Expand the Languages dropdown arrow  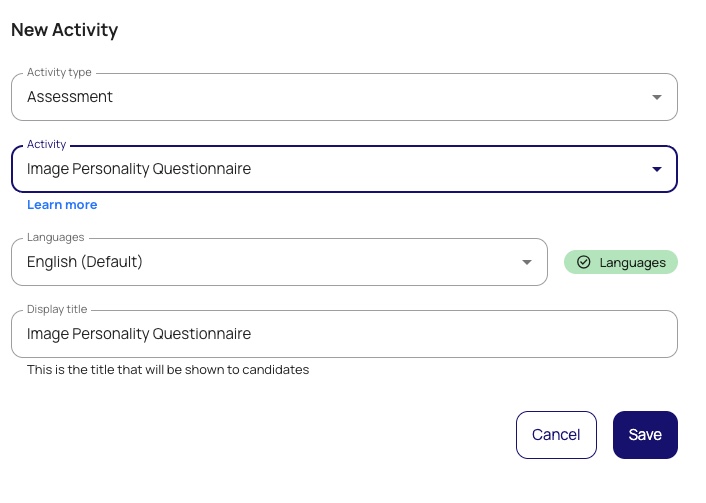[x=527, y=262]
